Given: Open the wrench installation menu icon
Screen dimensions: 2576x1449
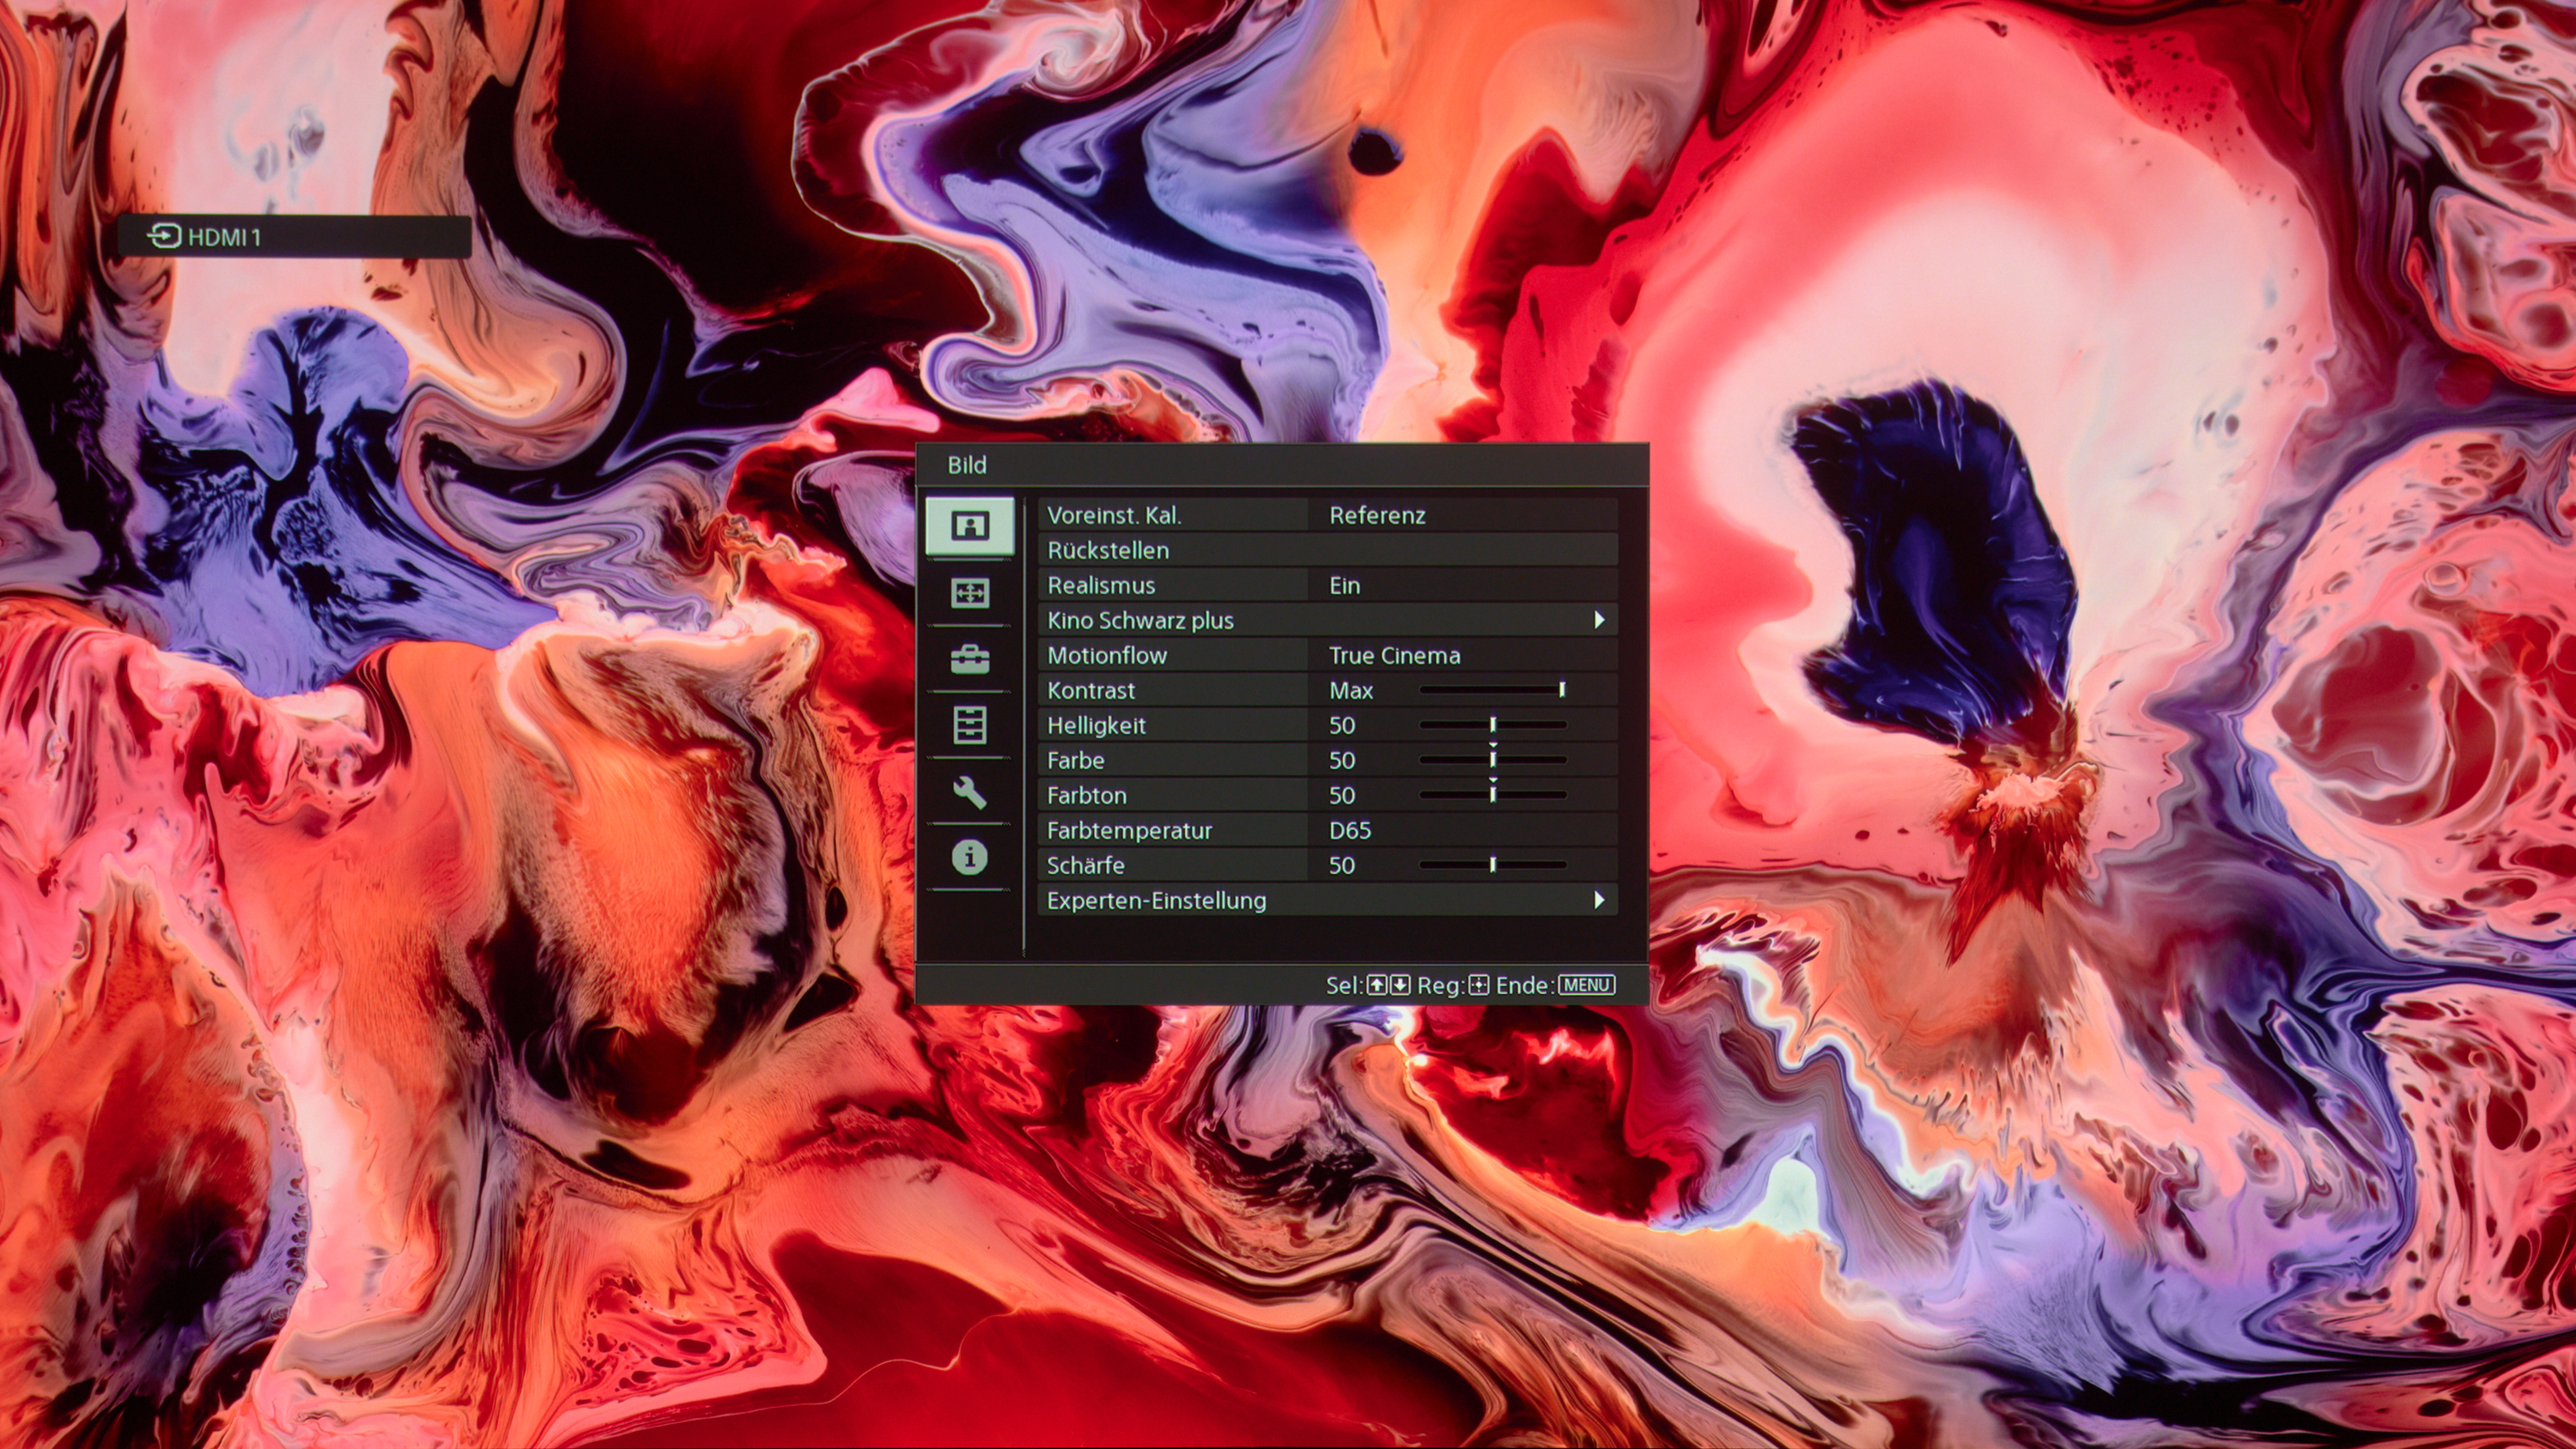Looking at the screenshot, I should pos(969,792).
